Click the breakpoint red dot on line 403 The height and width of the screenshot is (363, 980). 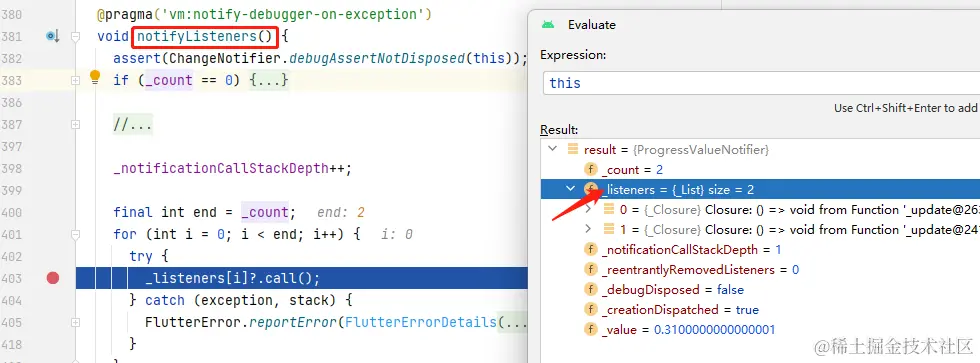[x=53, y=278]
